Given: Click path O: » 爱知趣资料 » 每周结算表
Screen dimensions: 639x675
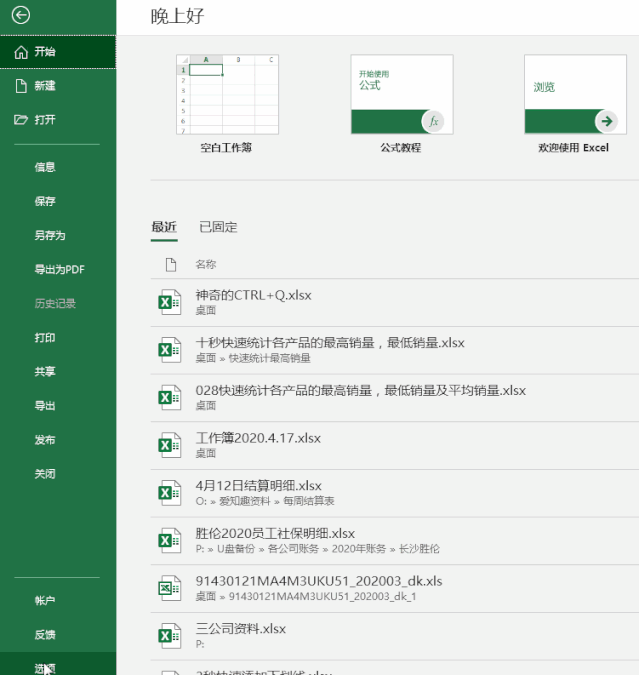Looking at the screenshot, I should point(265,501).
